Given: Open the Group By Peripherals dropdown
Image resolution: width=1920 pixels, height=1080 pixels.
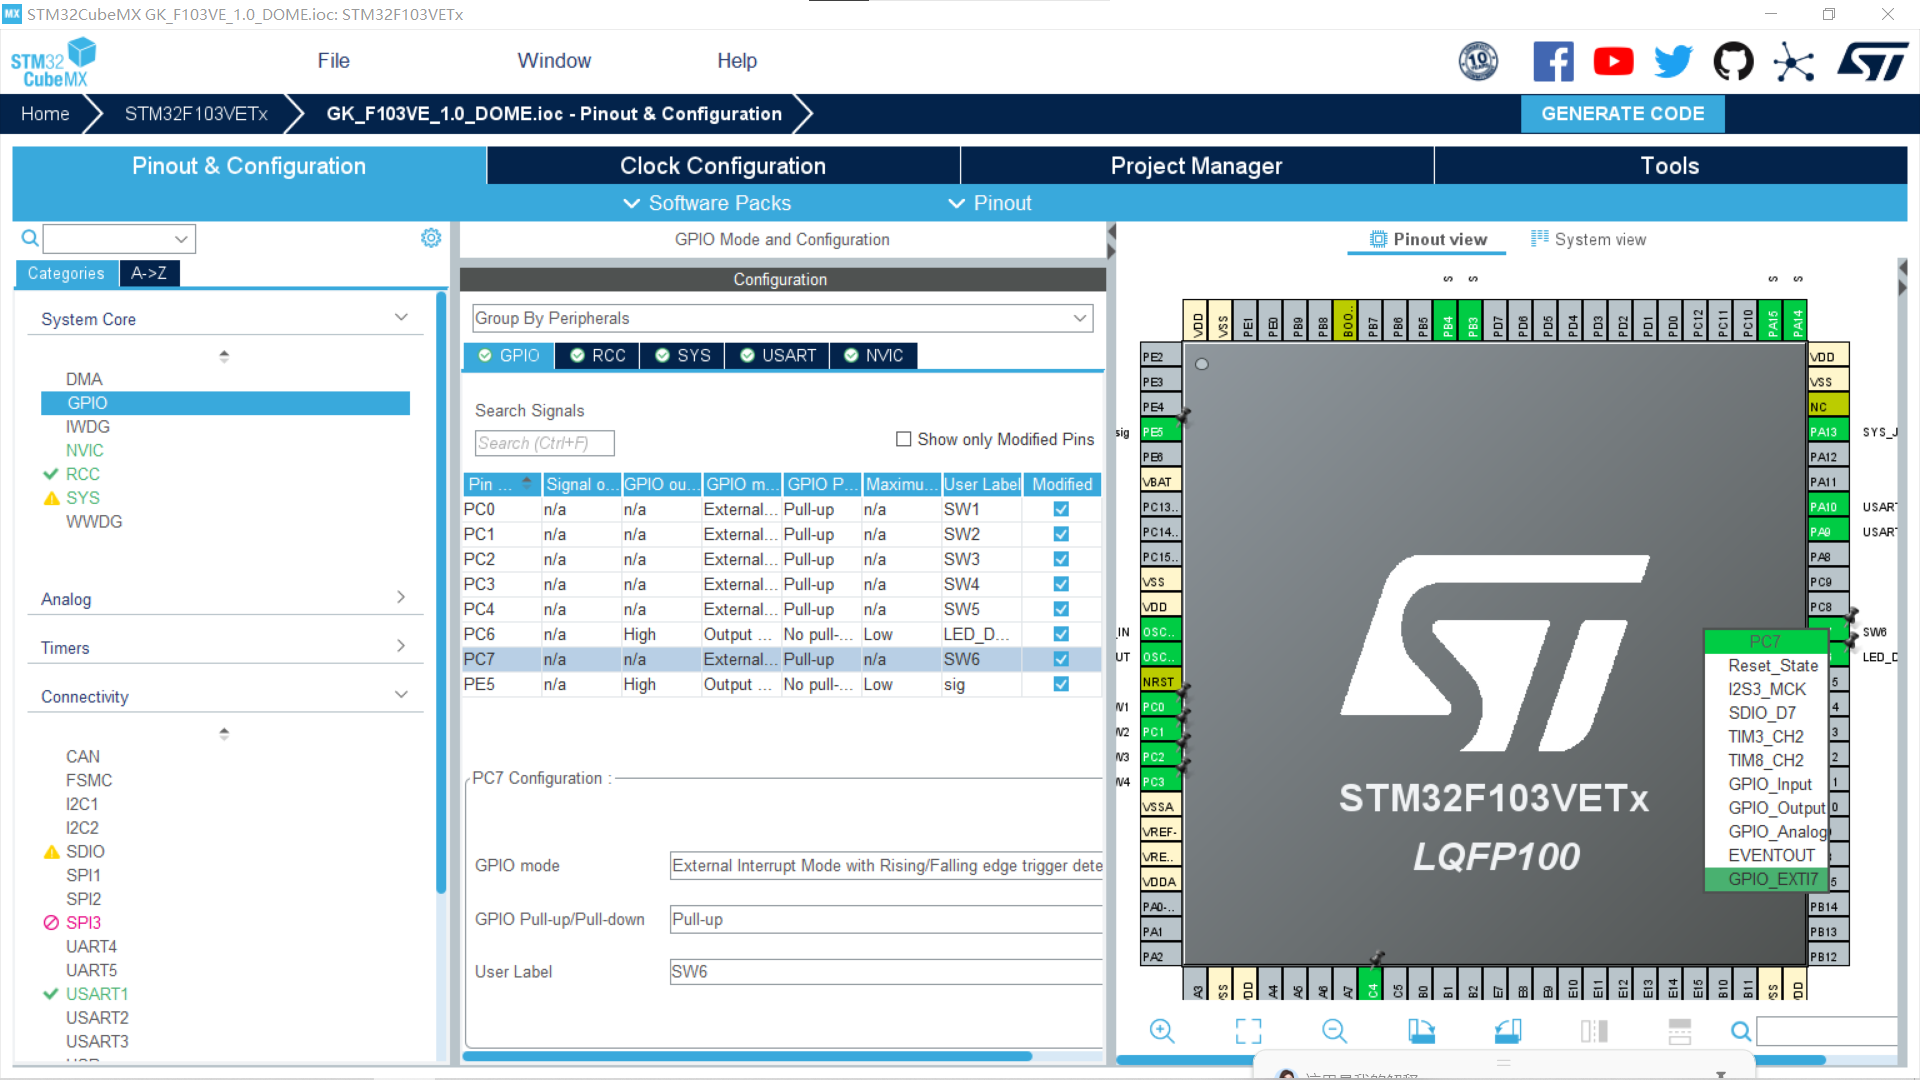Looking at the screenshot, I should coord(1079,318).
